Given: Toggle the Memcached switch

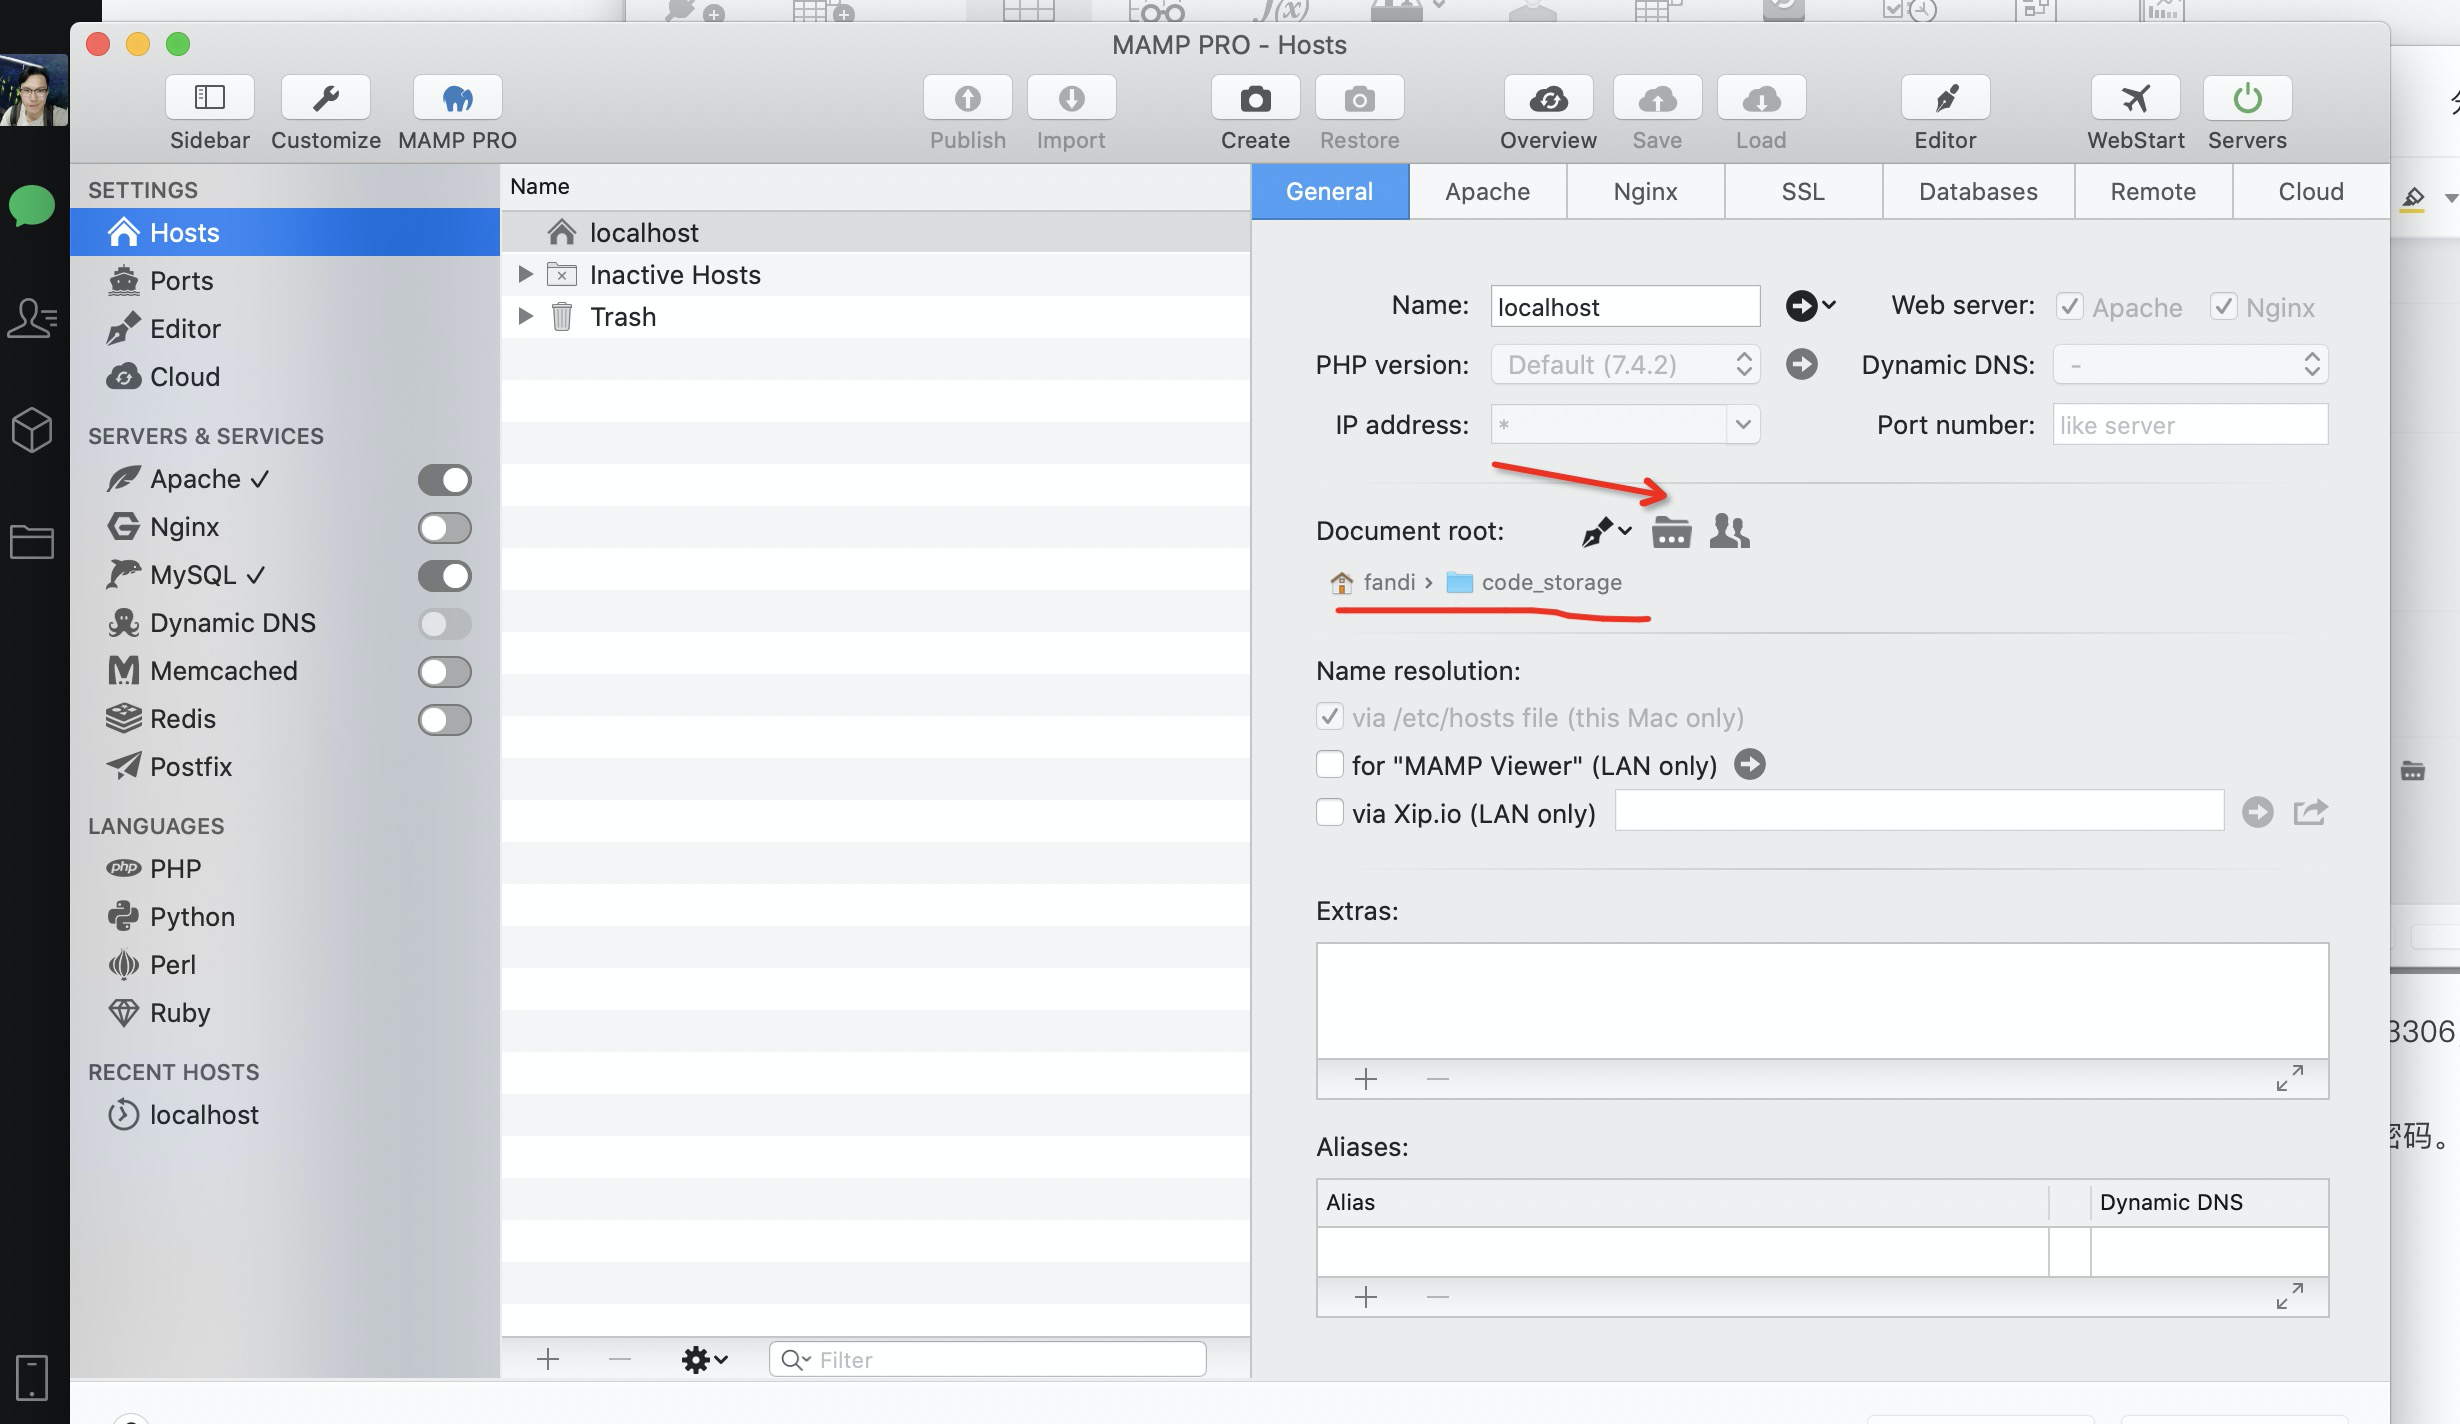Looking at the screenshot, I should click(x=445, y=672).
